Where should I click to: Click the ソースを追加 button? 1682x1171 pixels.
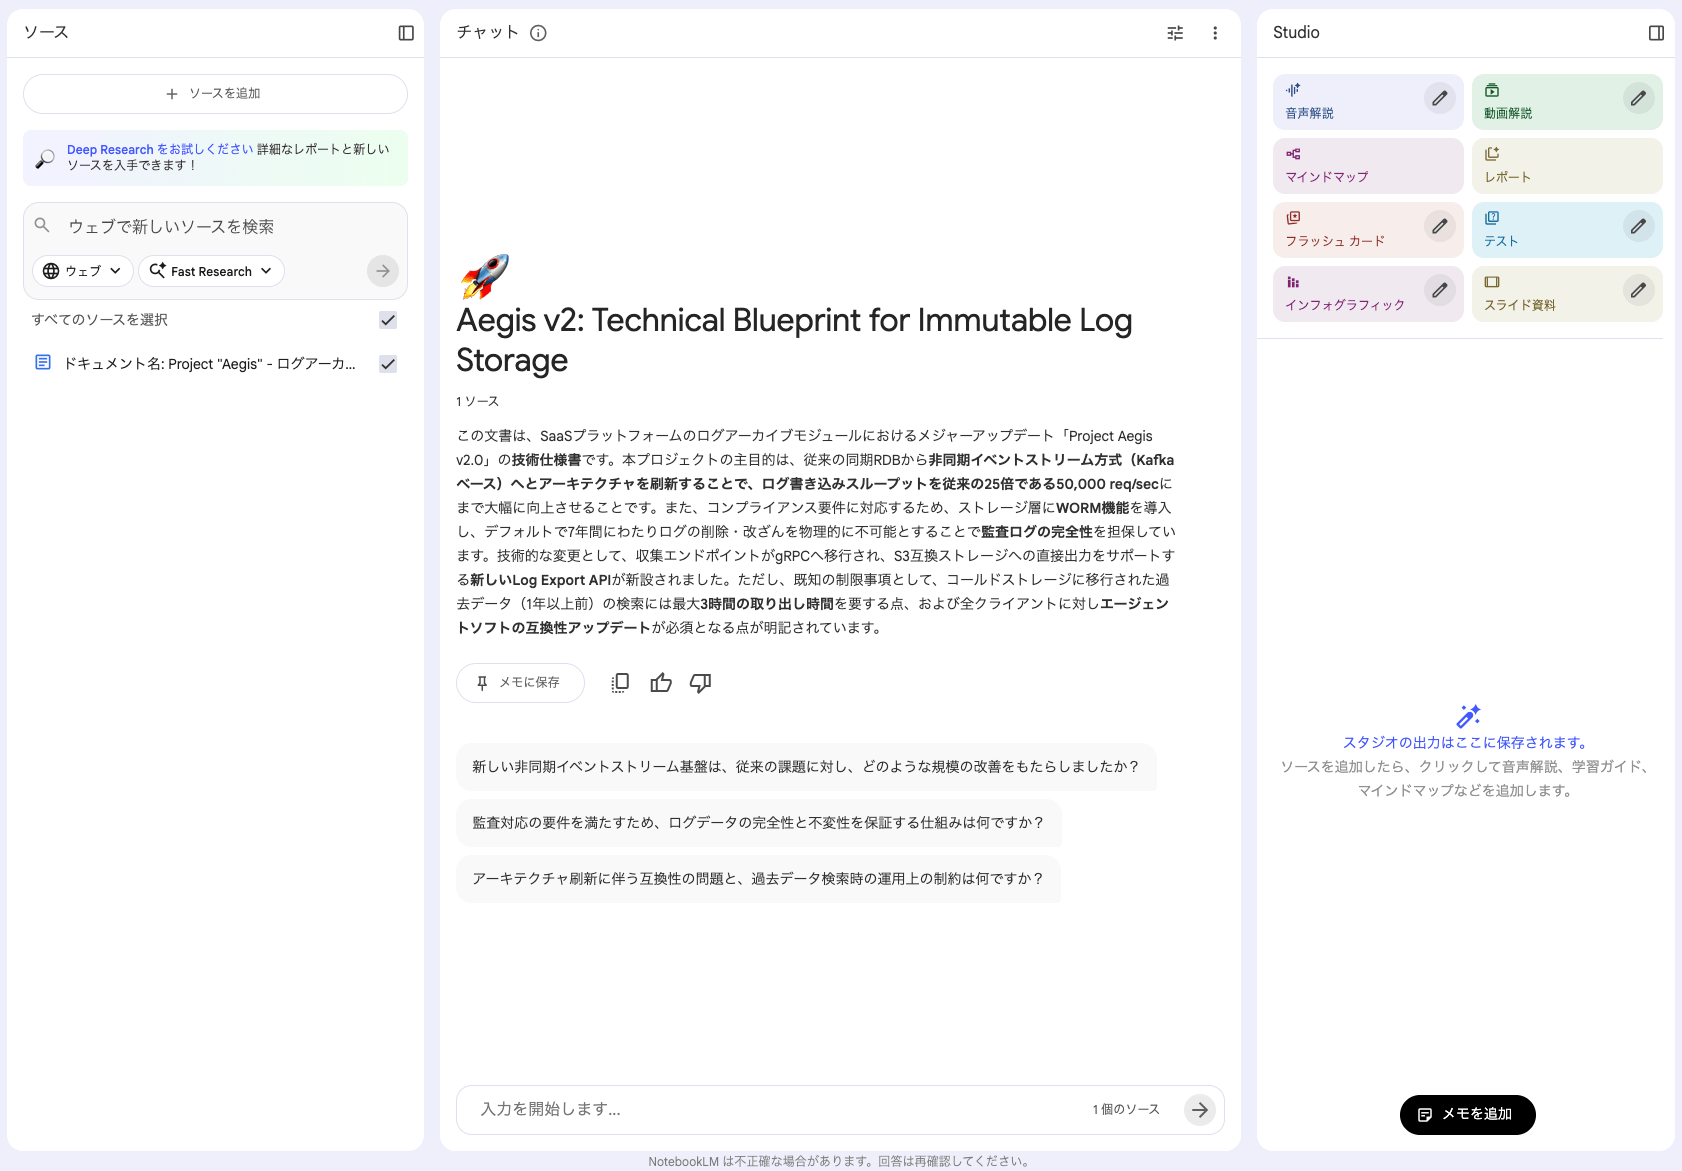click(x=215, y=93)
